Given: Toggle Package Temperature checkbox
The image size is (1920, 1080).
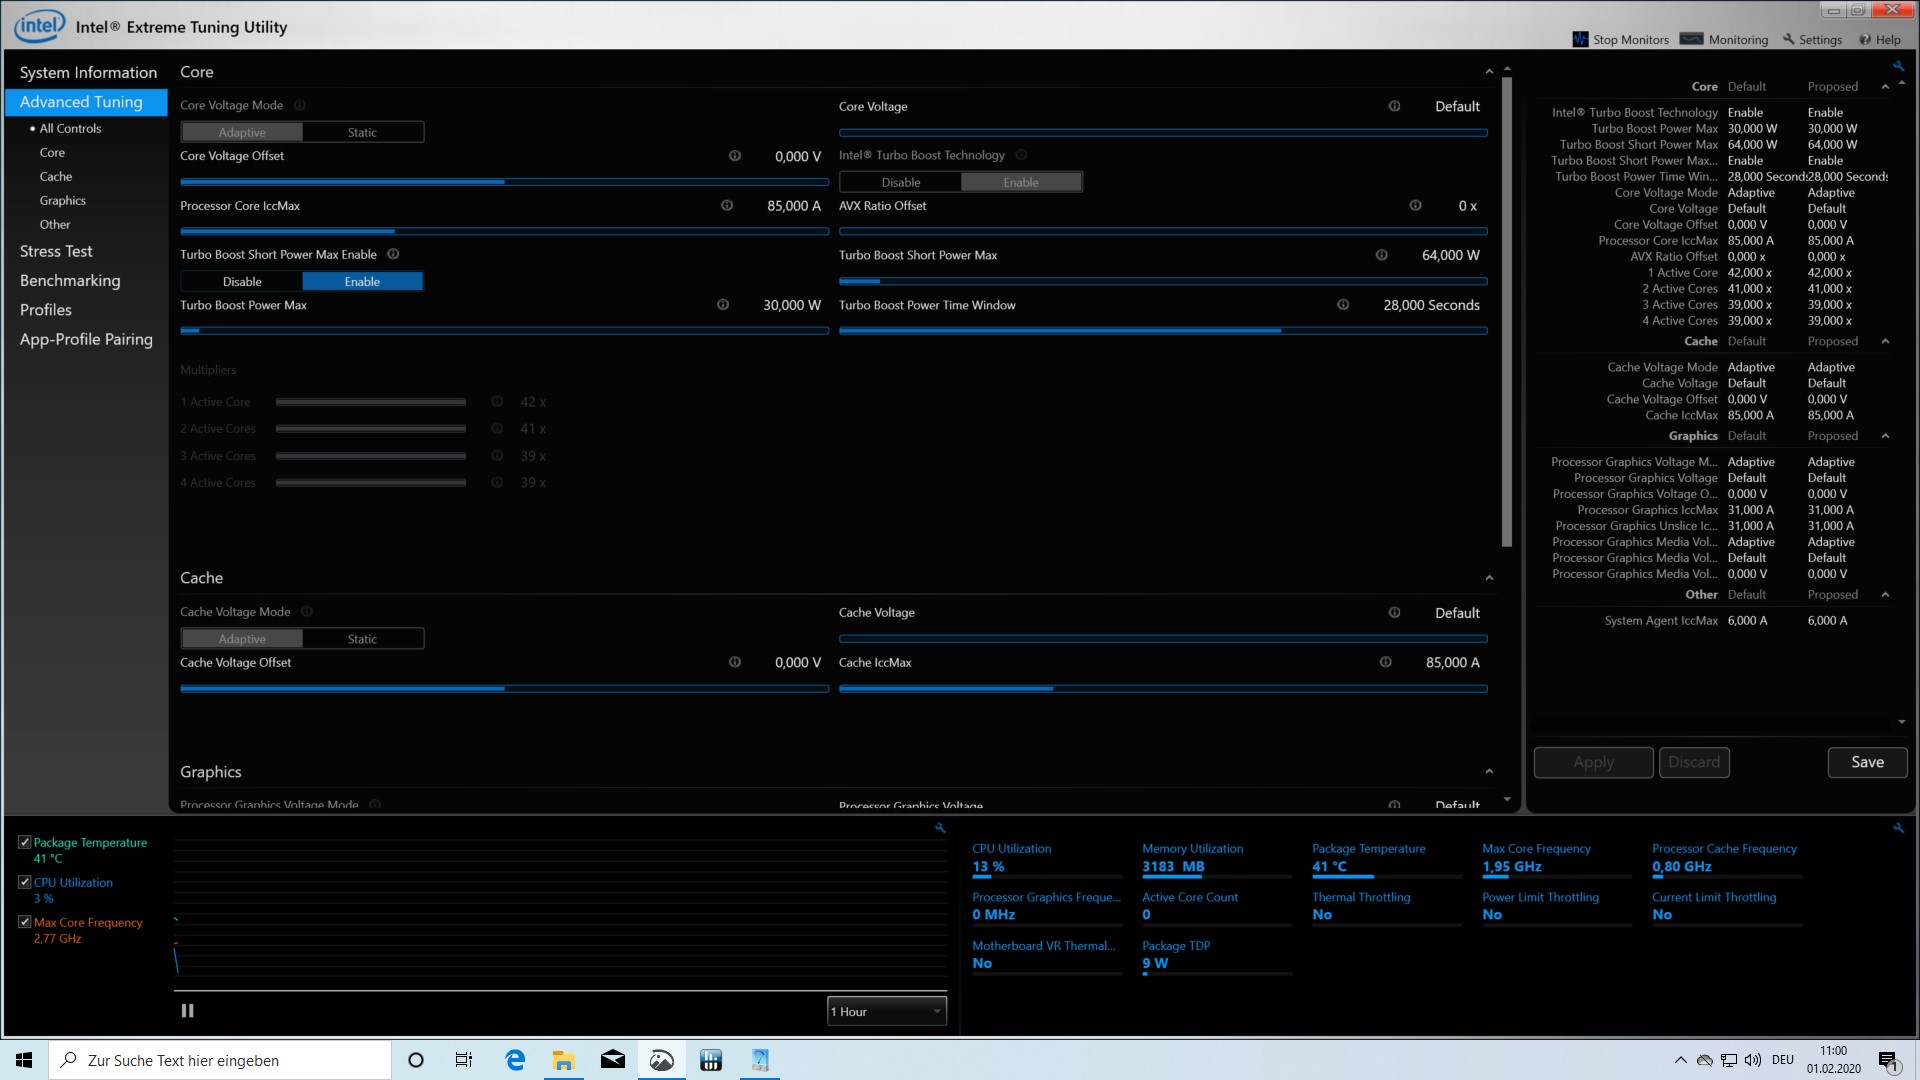Looking at the screenshot, I should 25,842.
